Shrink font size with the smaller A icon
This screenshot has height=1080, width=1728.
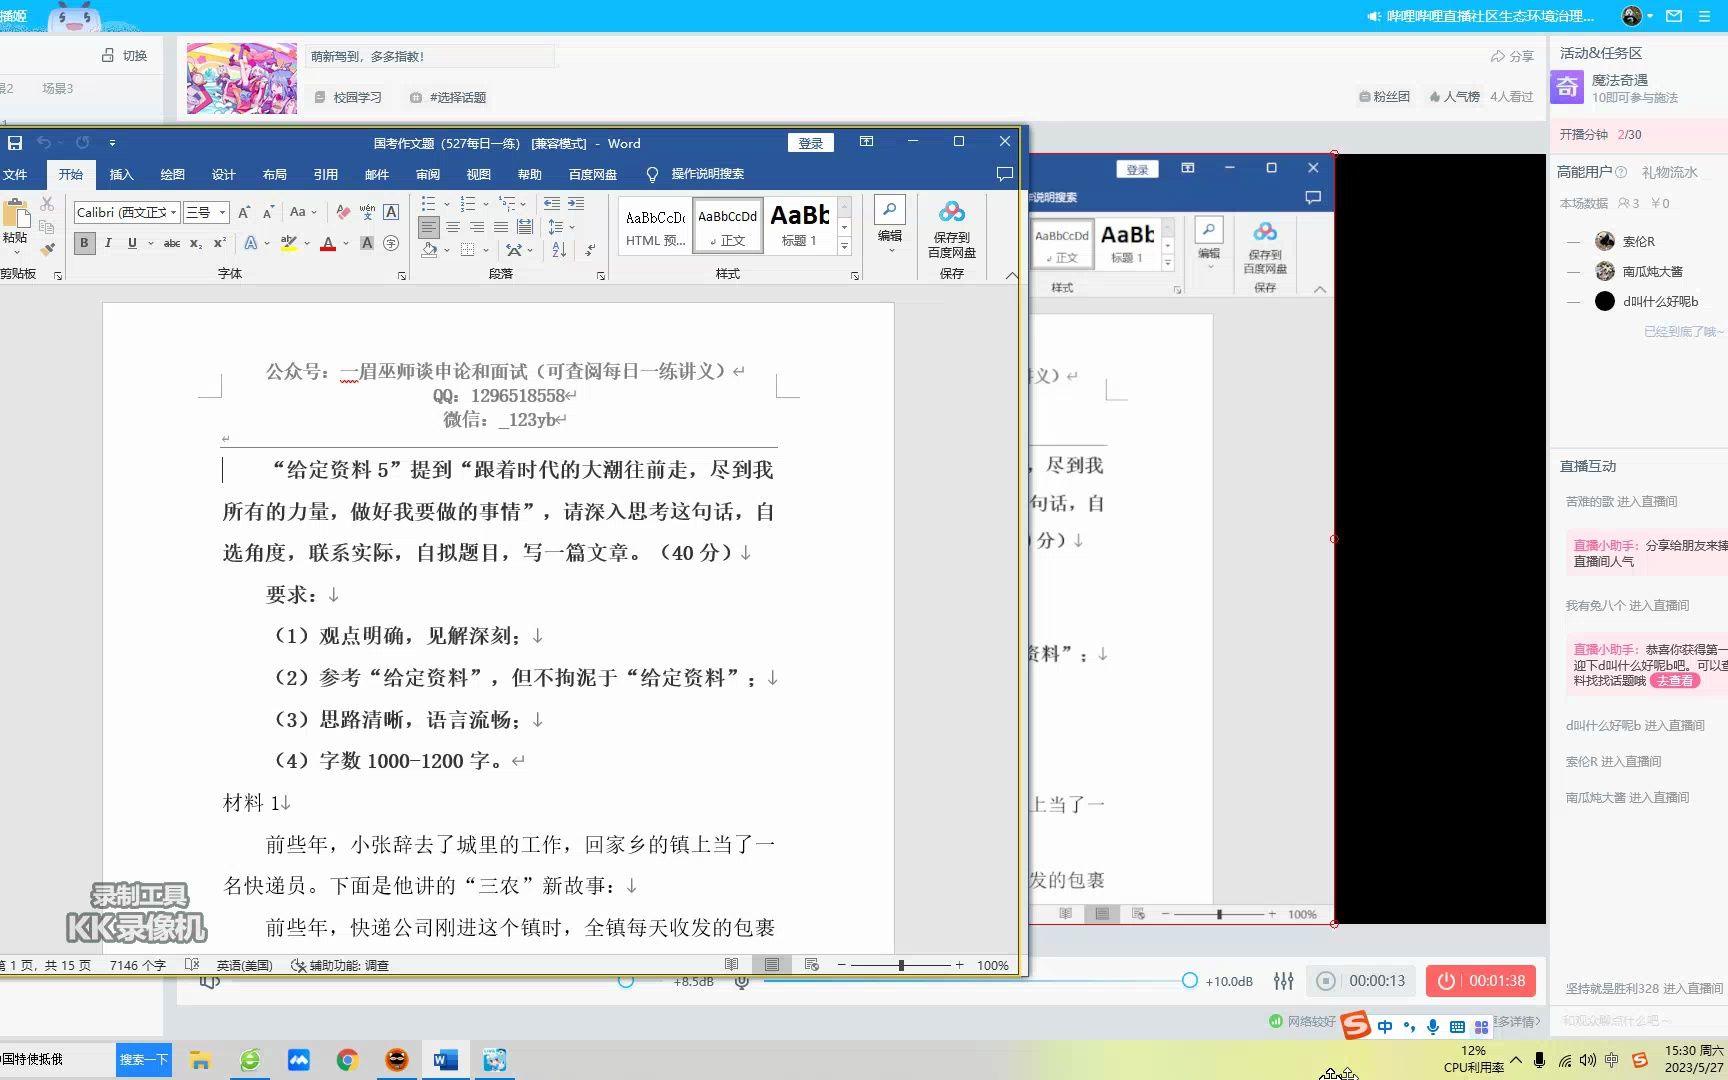[x=268, y=212]
